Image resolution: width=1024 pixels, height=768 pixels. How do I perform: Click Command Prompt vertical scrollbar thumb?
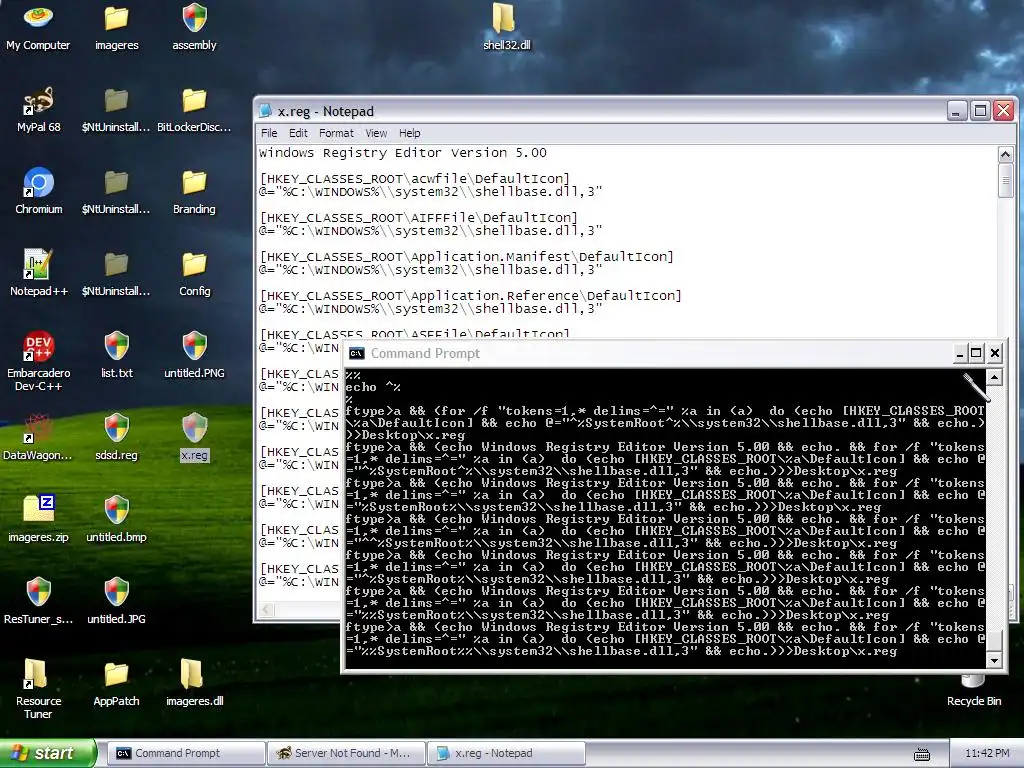[994, 641]
